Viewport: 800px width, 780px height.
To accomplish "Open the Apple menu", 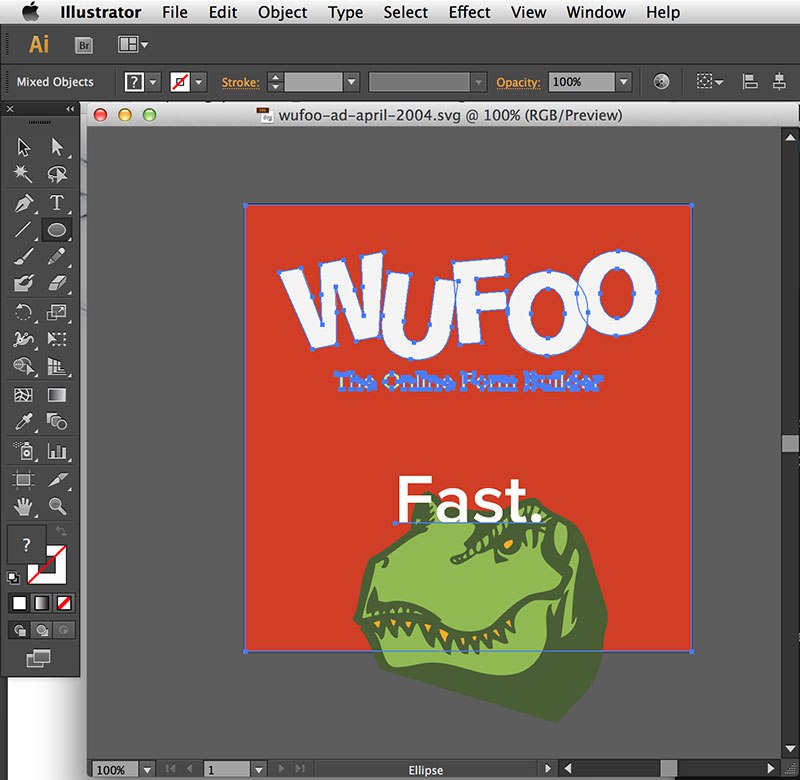I will click(31, 12).
